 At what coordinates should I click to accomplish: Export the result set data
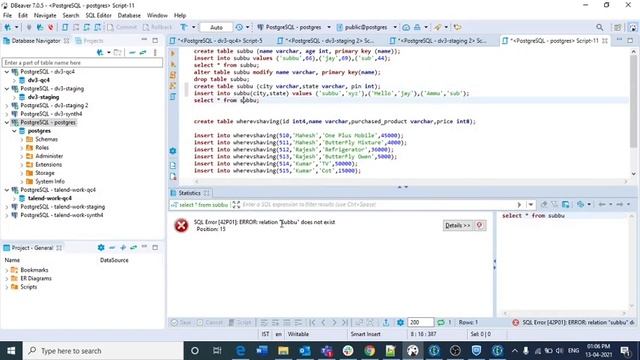[386, 322]
